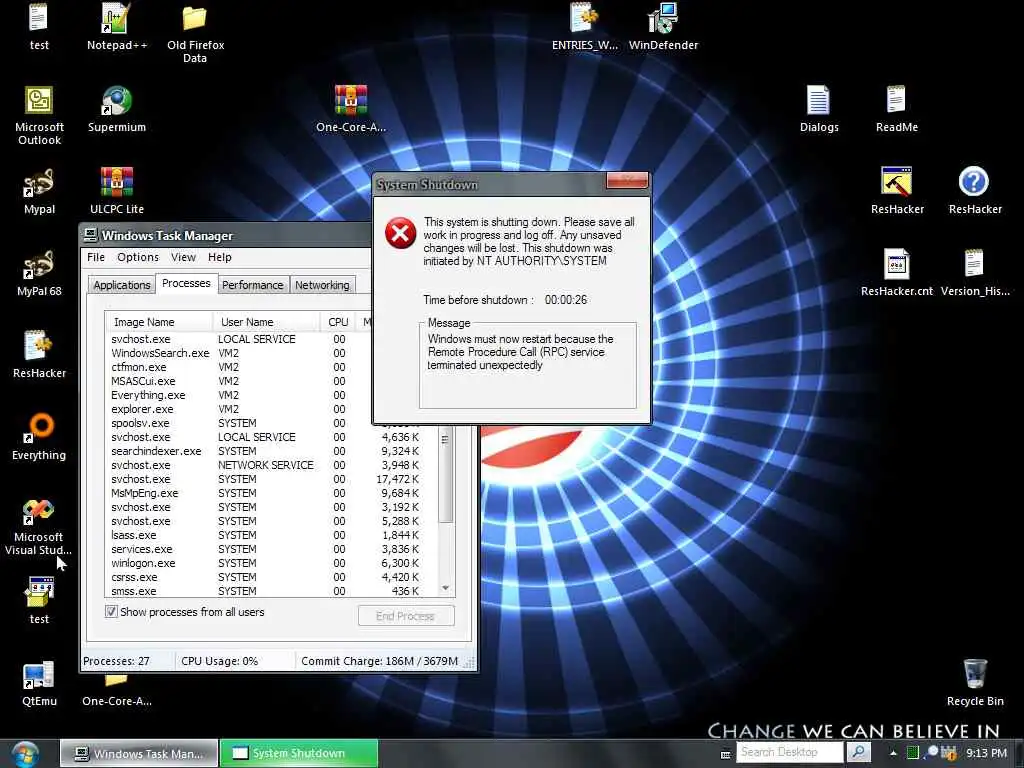This screenshot has width=1024, height=768.
Task: Select the smss.exe process row
Action: pyautogui.click(x=272, y=591)
